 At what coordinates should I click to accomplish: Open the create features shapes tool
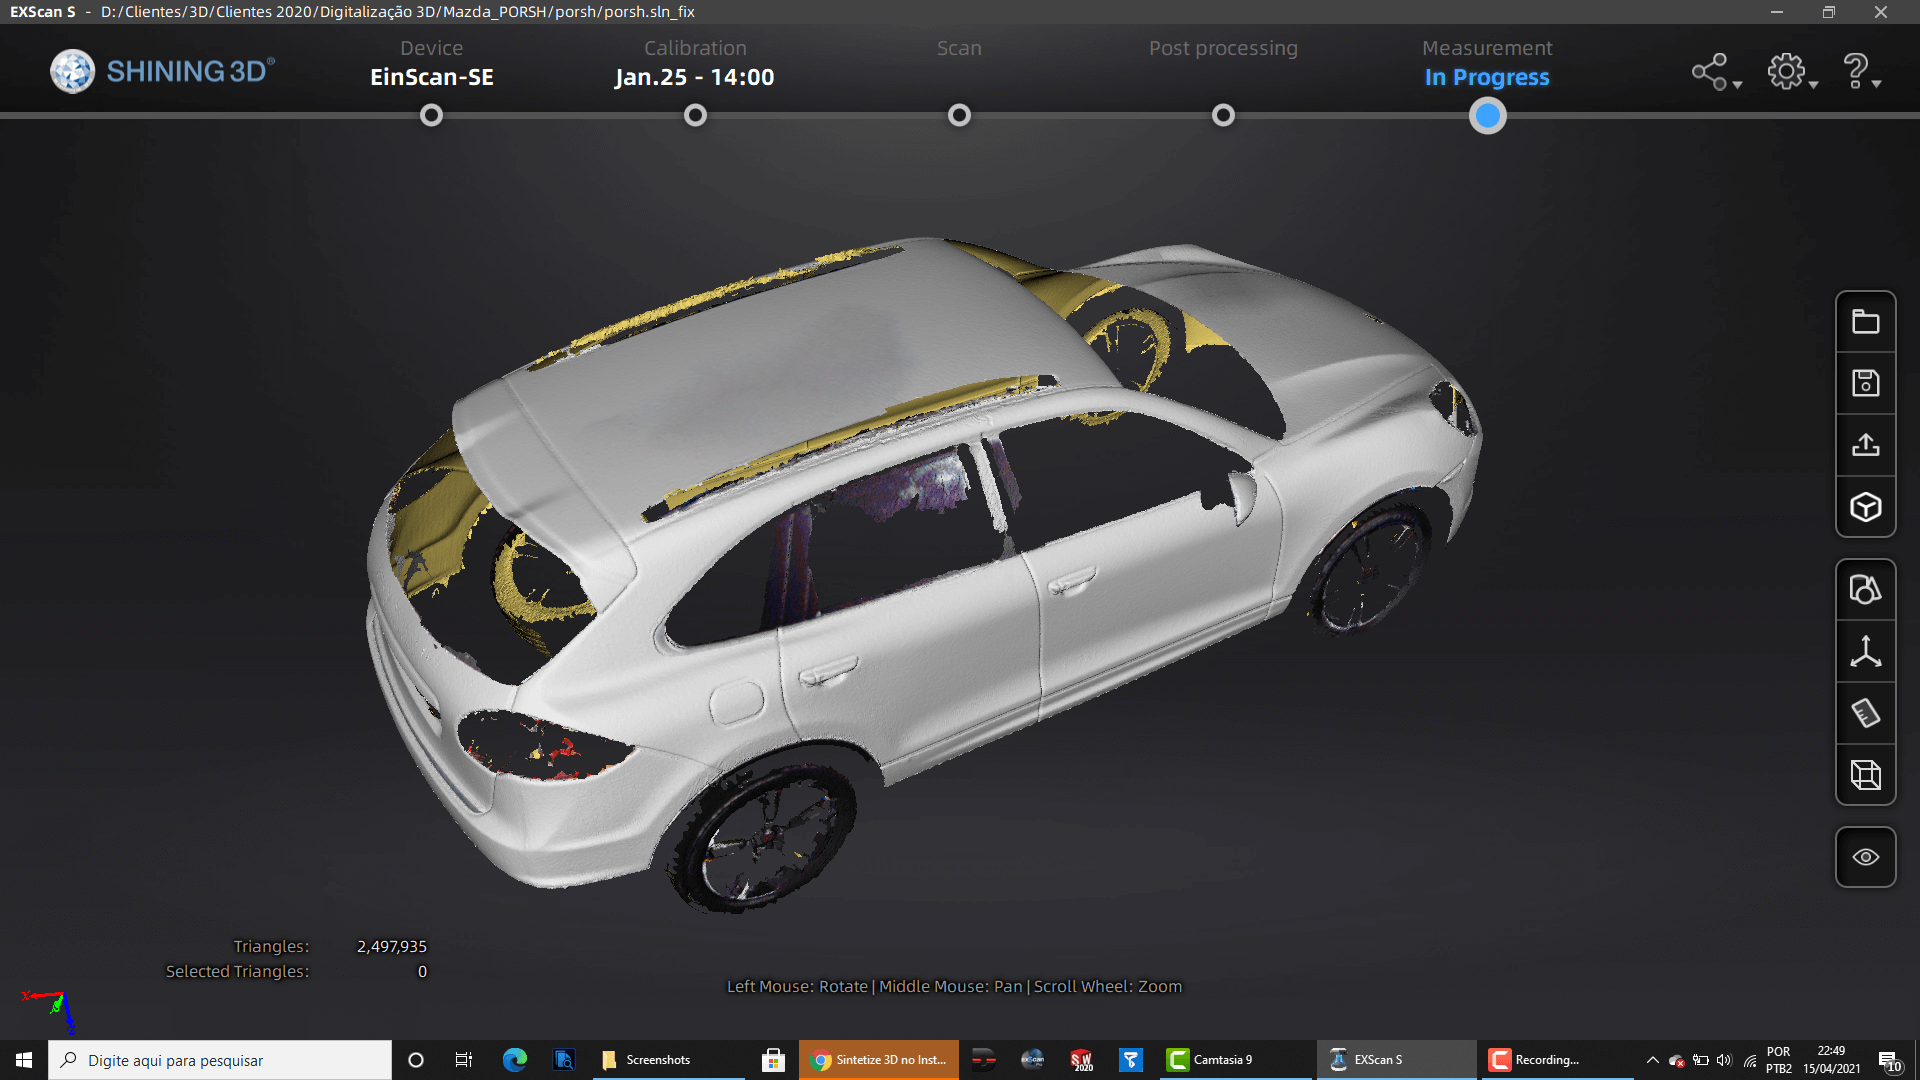tap(1865, 590)
